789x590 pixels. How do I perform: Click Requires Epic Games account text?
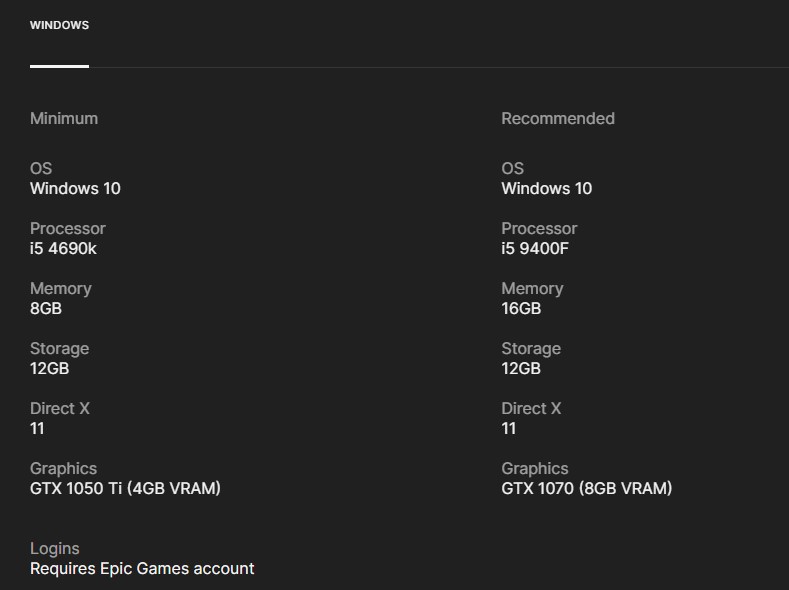(142, 568)
